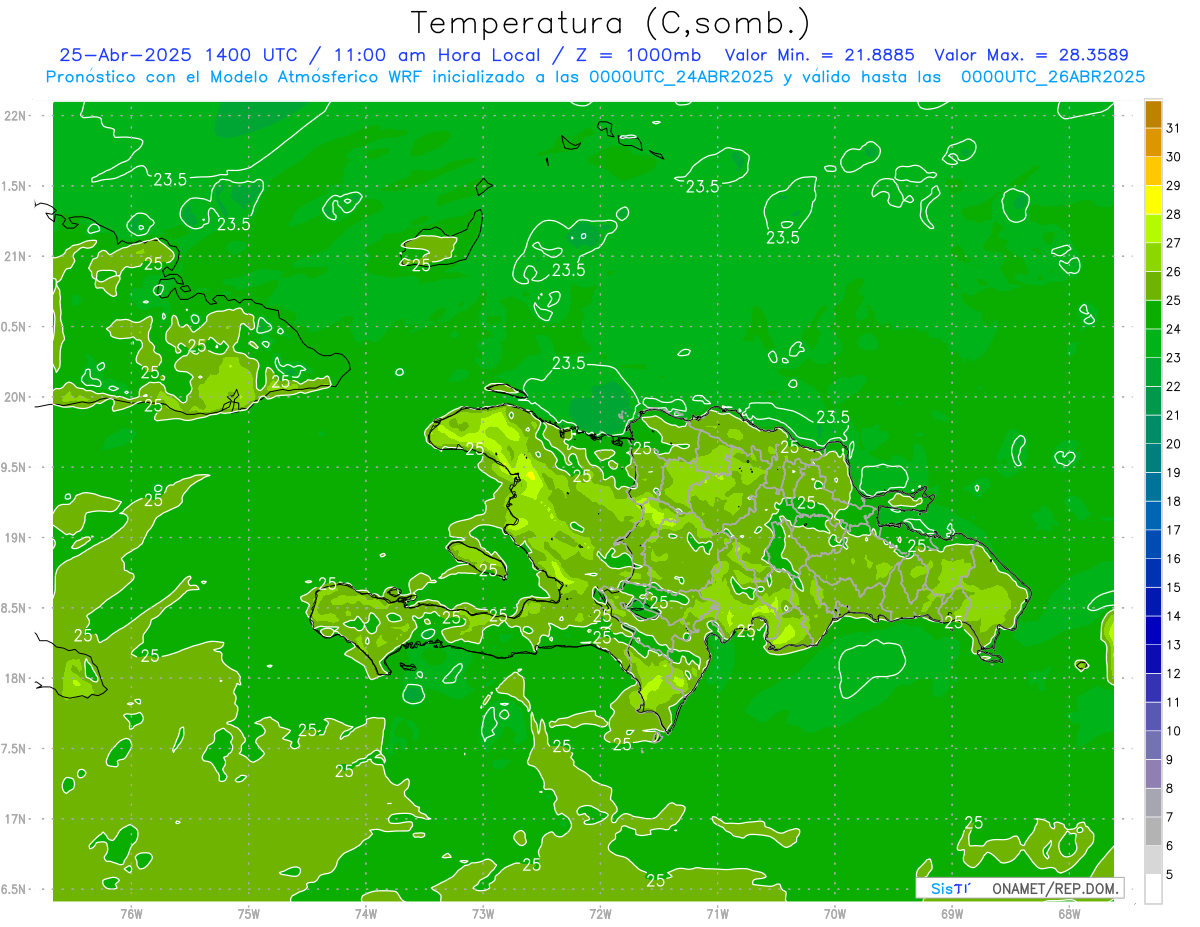The width and height of the screenshot is (1200, 927).
Task: Click the '68W' longitude label
Action: 1069,913
